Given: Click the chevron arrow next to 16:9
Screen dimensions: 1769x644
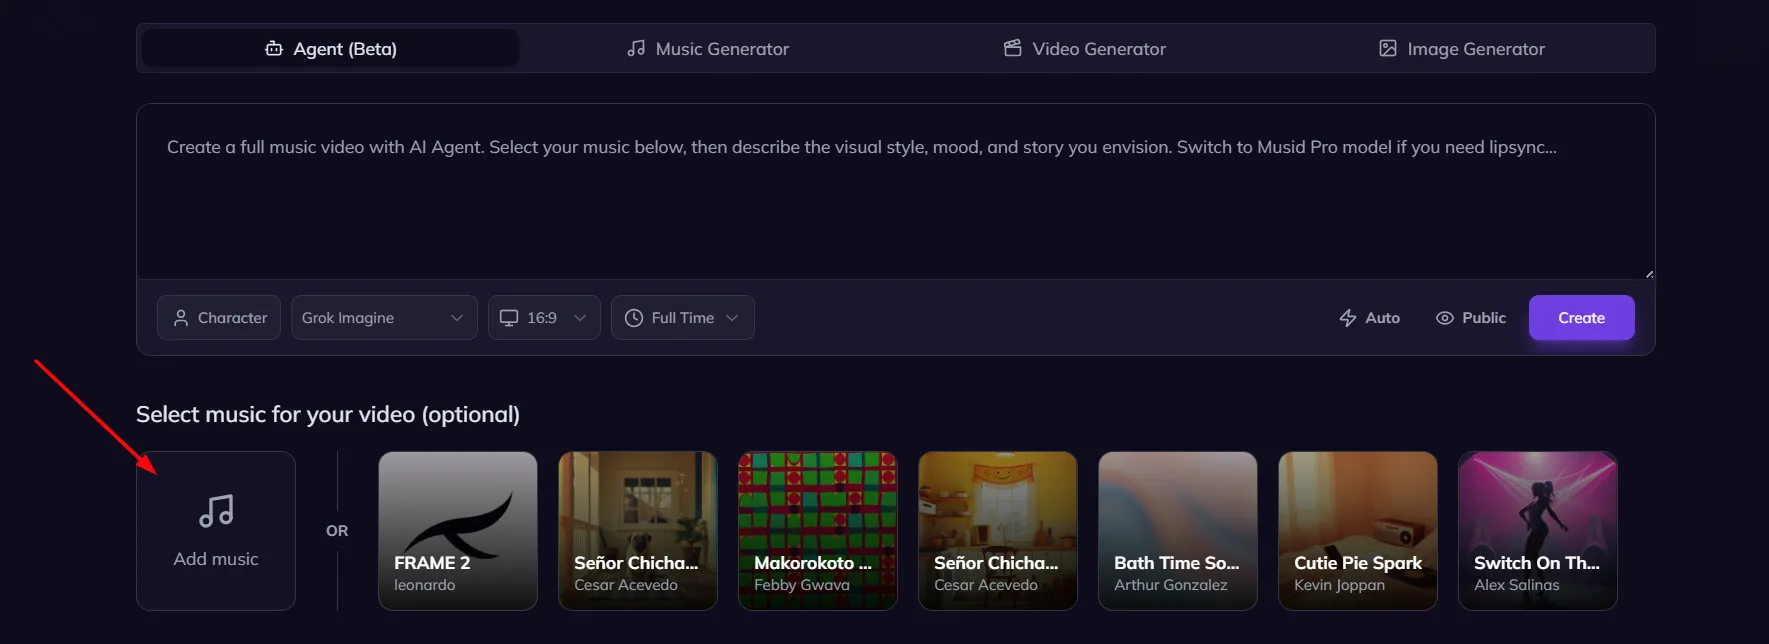Looking at the screenshot, I should point(580,318).
